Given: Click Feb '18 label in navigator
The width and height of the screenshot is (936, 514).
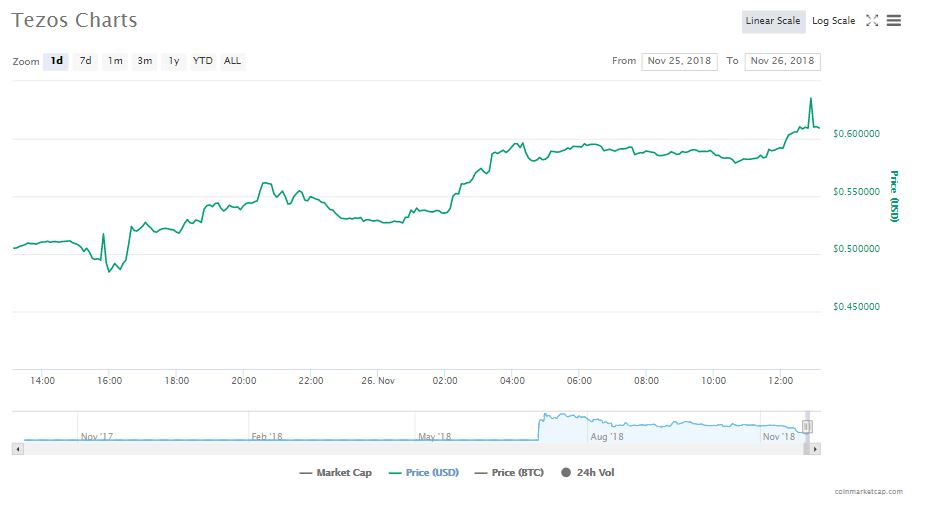Looking at the screenshot, I should (267, 436).
